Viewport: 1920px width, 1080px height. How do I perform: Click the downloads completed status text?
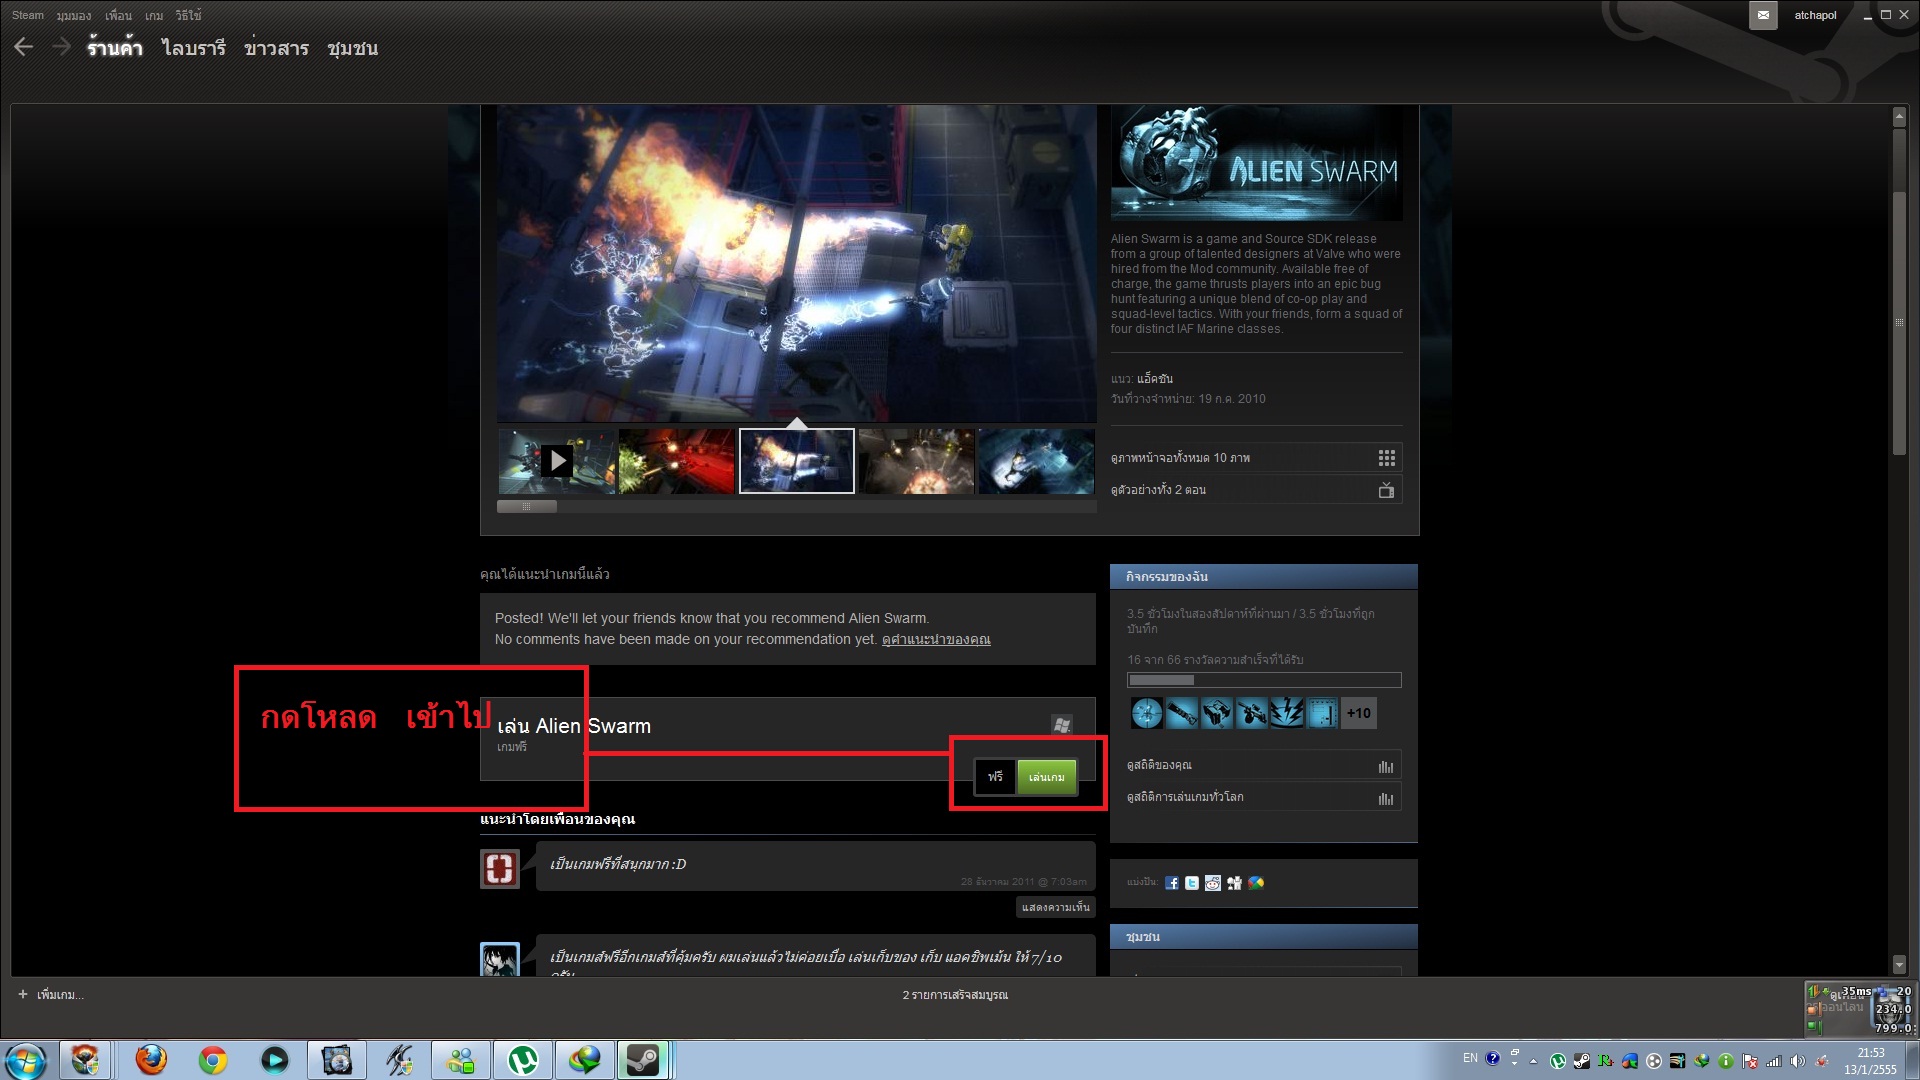click(x=955, y=995)
